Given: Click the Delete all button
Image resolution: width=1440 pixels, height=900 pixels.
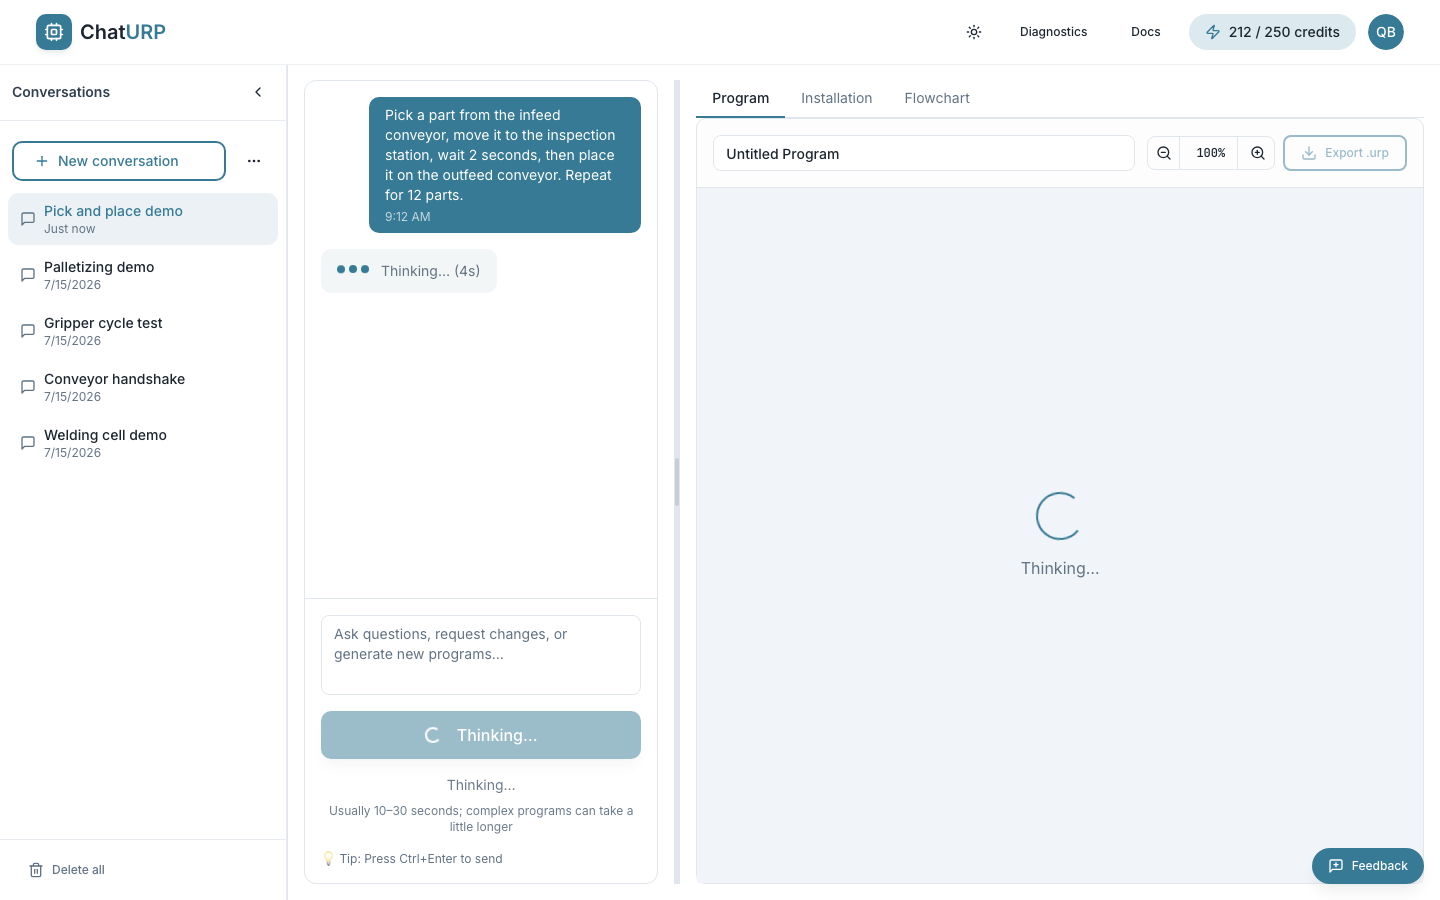Looking at the screenshot, I should click(x=67, y=870).
